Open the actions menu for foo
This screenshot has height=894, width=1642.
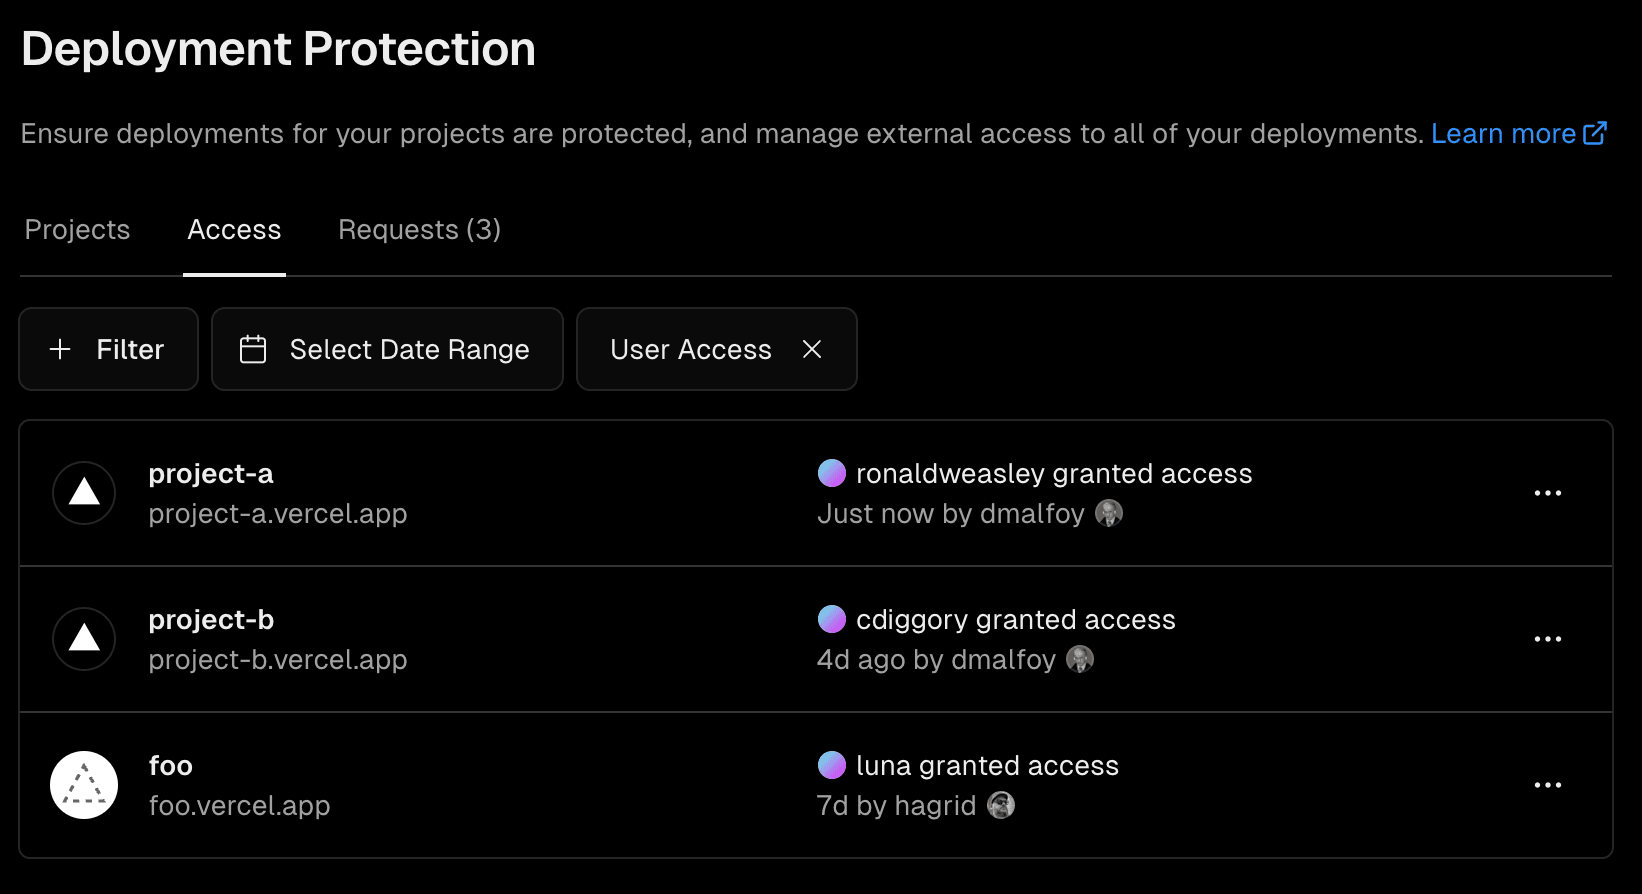[1548, 785]
